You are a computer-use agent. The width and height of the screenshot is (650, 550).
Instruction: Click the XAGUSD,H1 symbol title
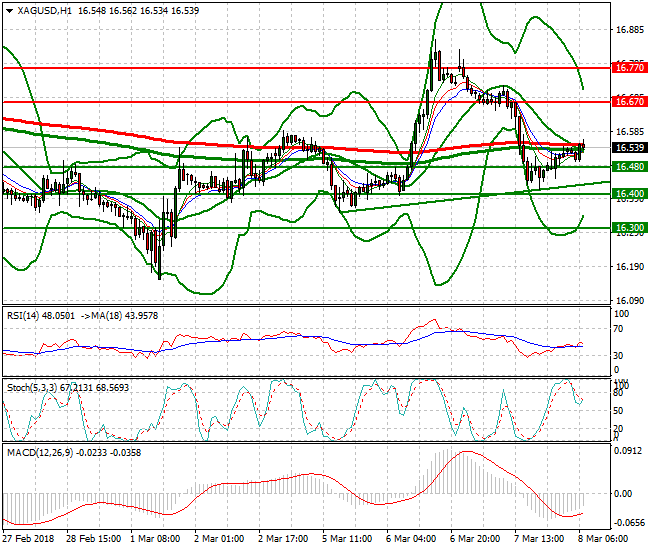point(37,9)
